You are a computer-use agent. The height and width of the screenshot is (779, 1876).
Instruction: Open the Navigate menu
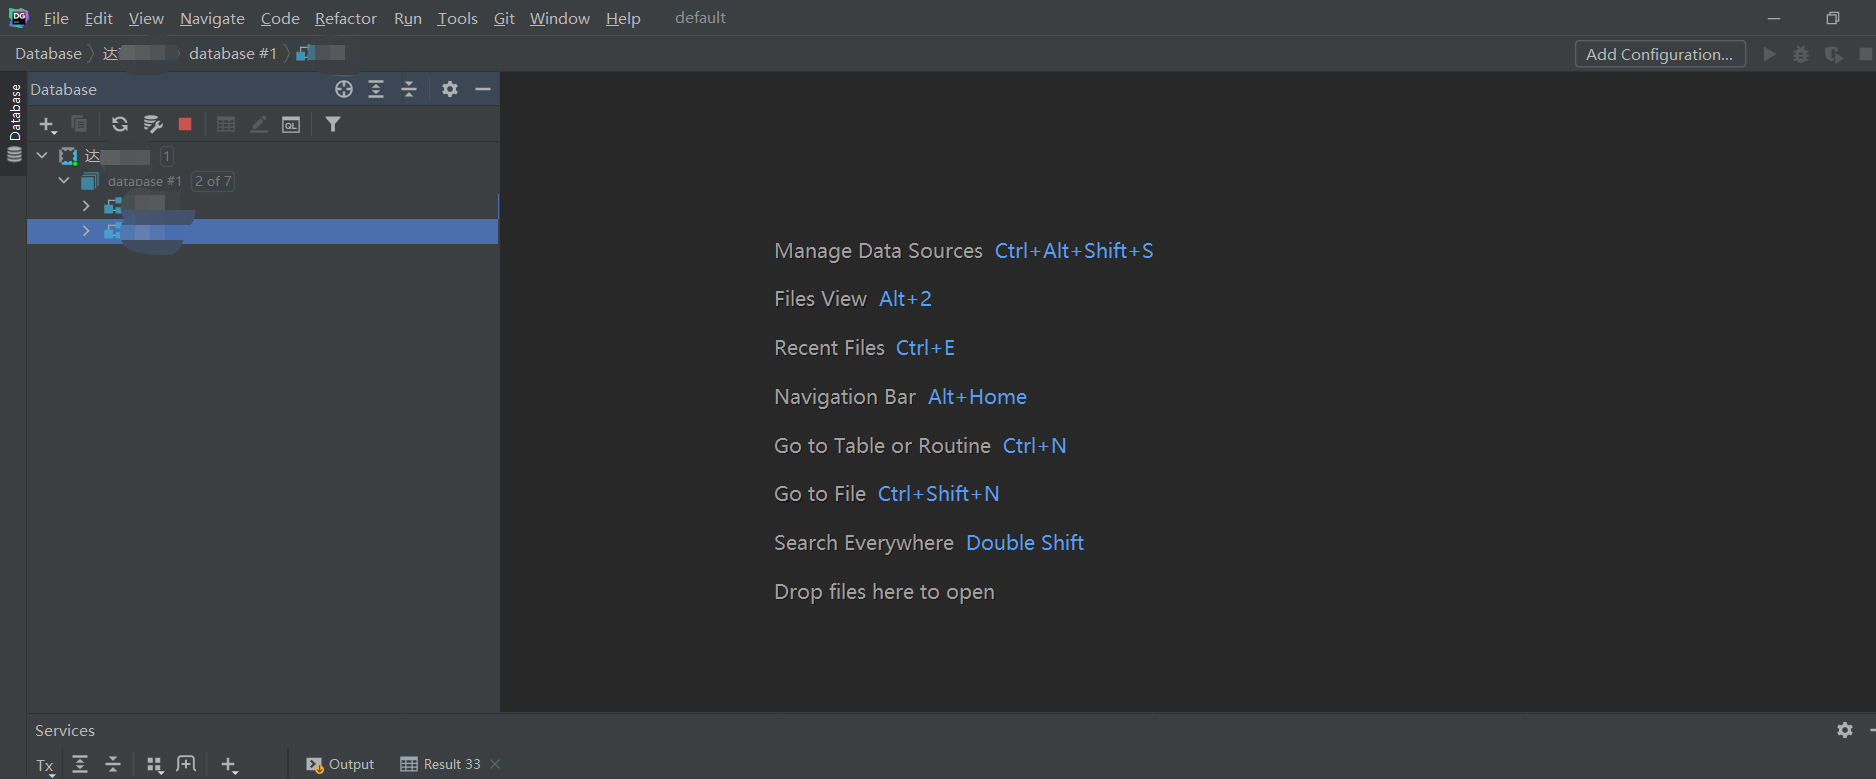click(212, 18)
